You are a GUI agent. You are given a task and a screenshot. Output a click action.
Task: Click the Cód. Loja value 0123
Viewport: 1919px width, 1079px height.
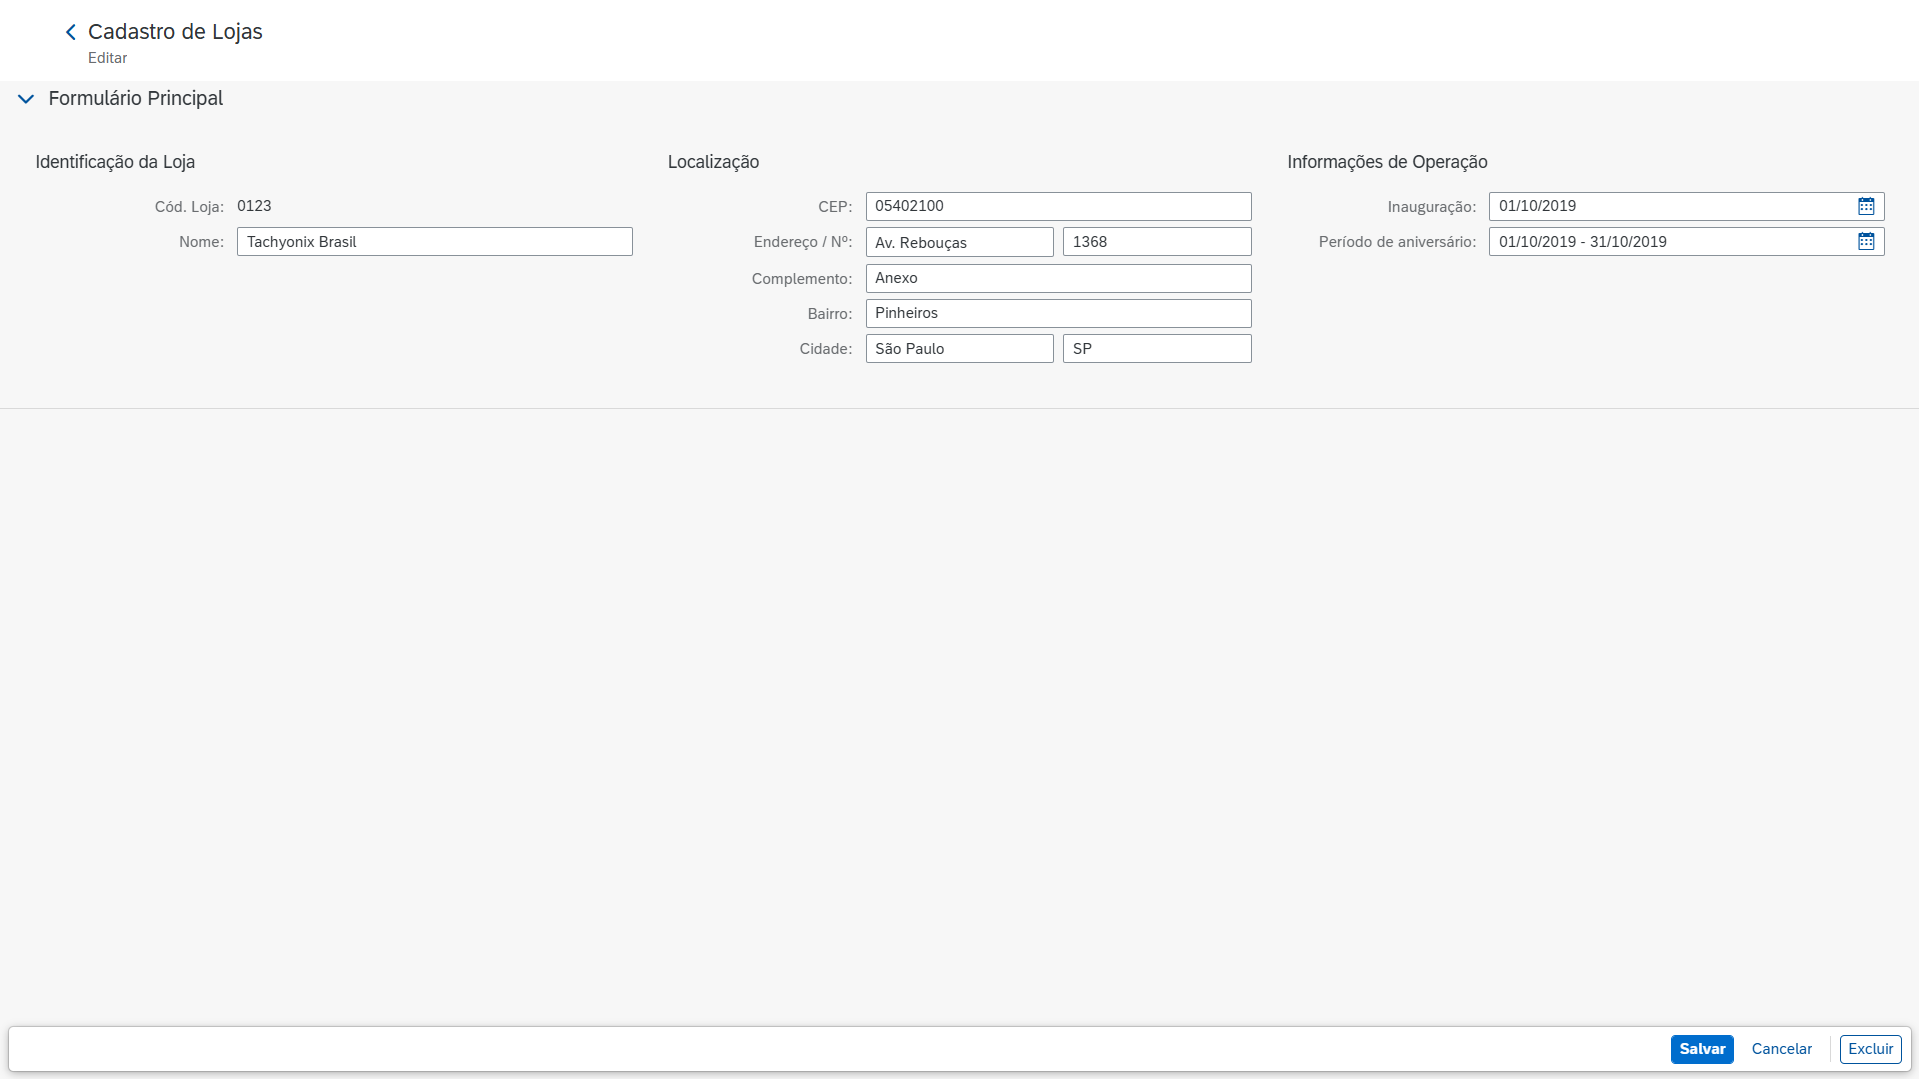[254, 206]
